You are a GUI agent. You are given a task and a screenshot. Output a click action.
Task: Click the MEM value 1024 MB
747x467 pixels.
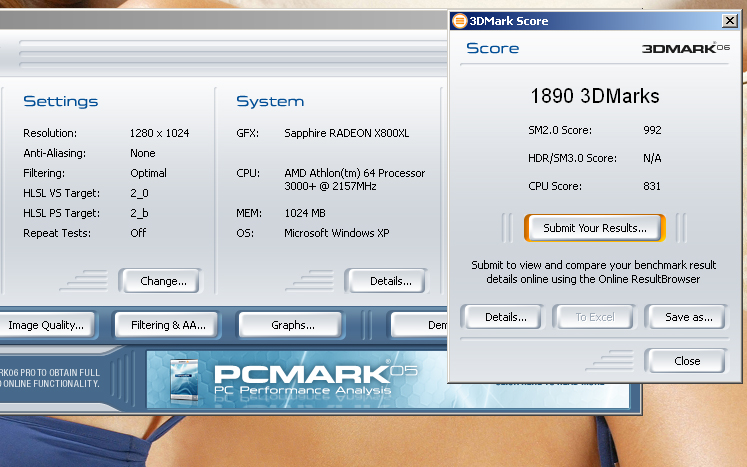[305, 213]
